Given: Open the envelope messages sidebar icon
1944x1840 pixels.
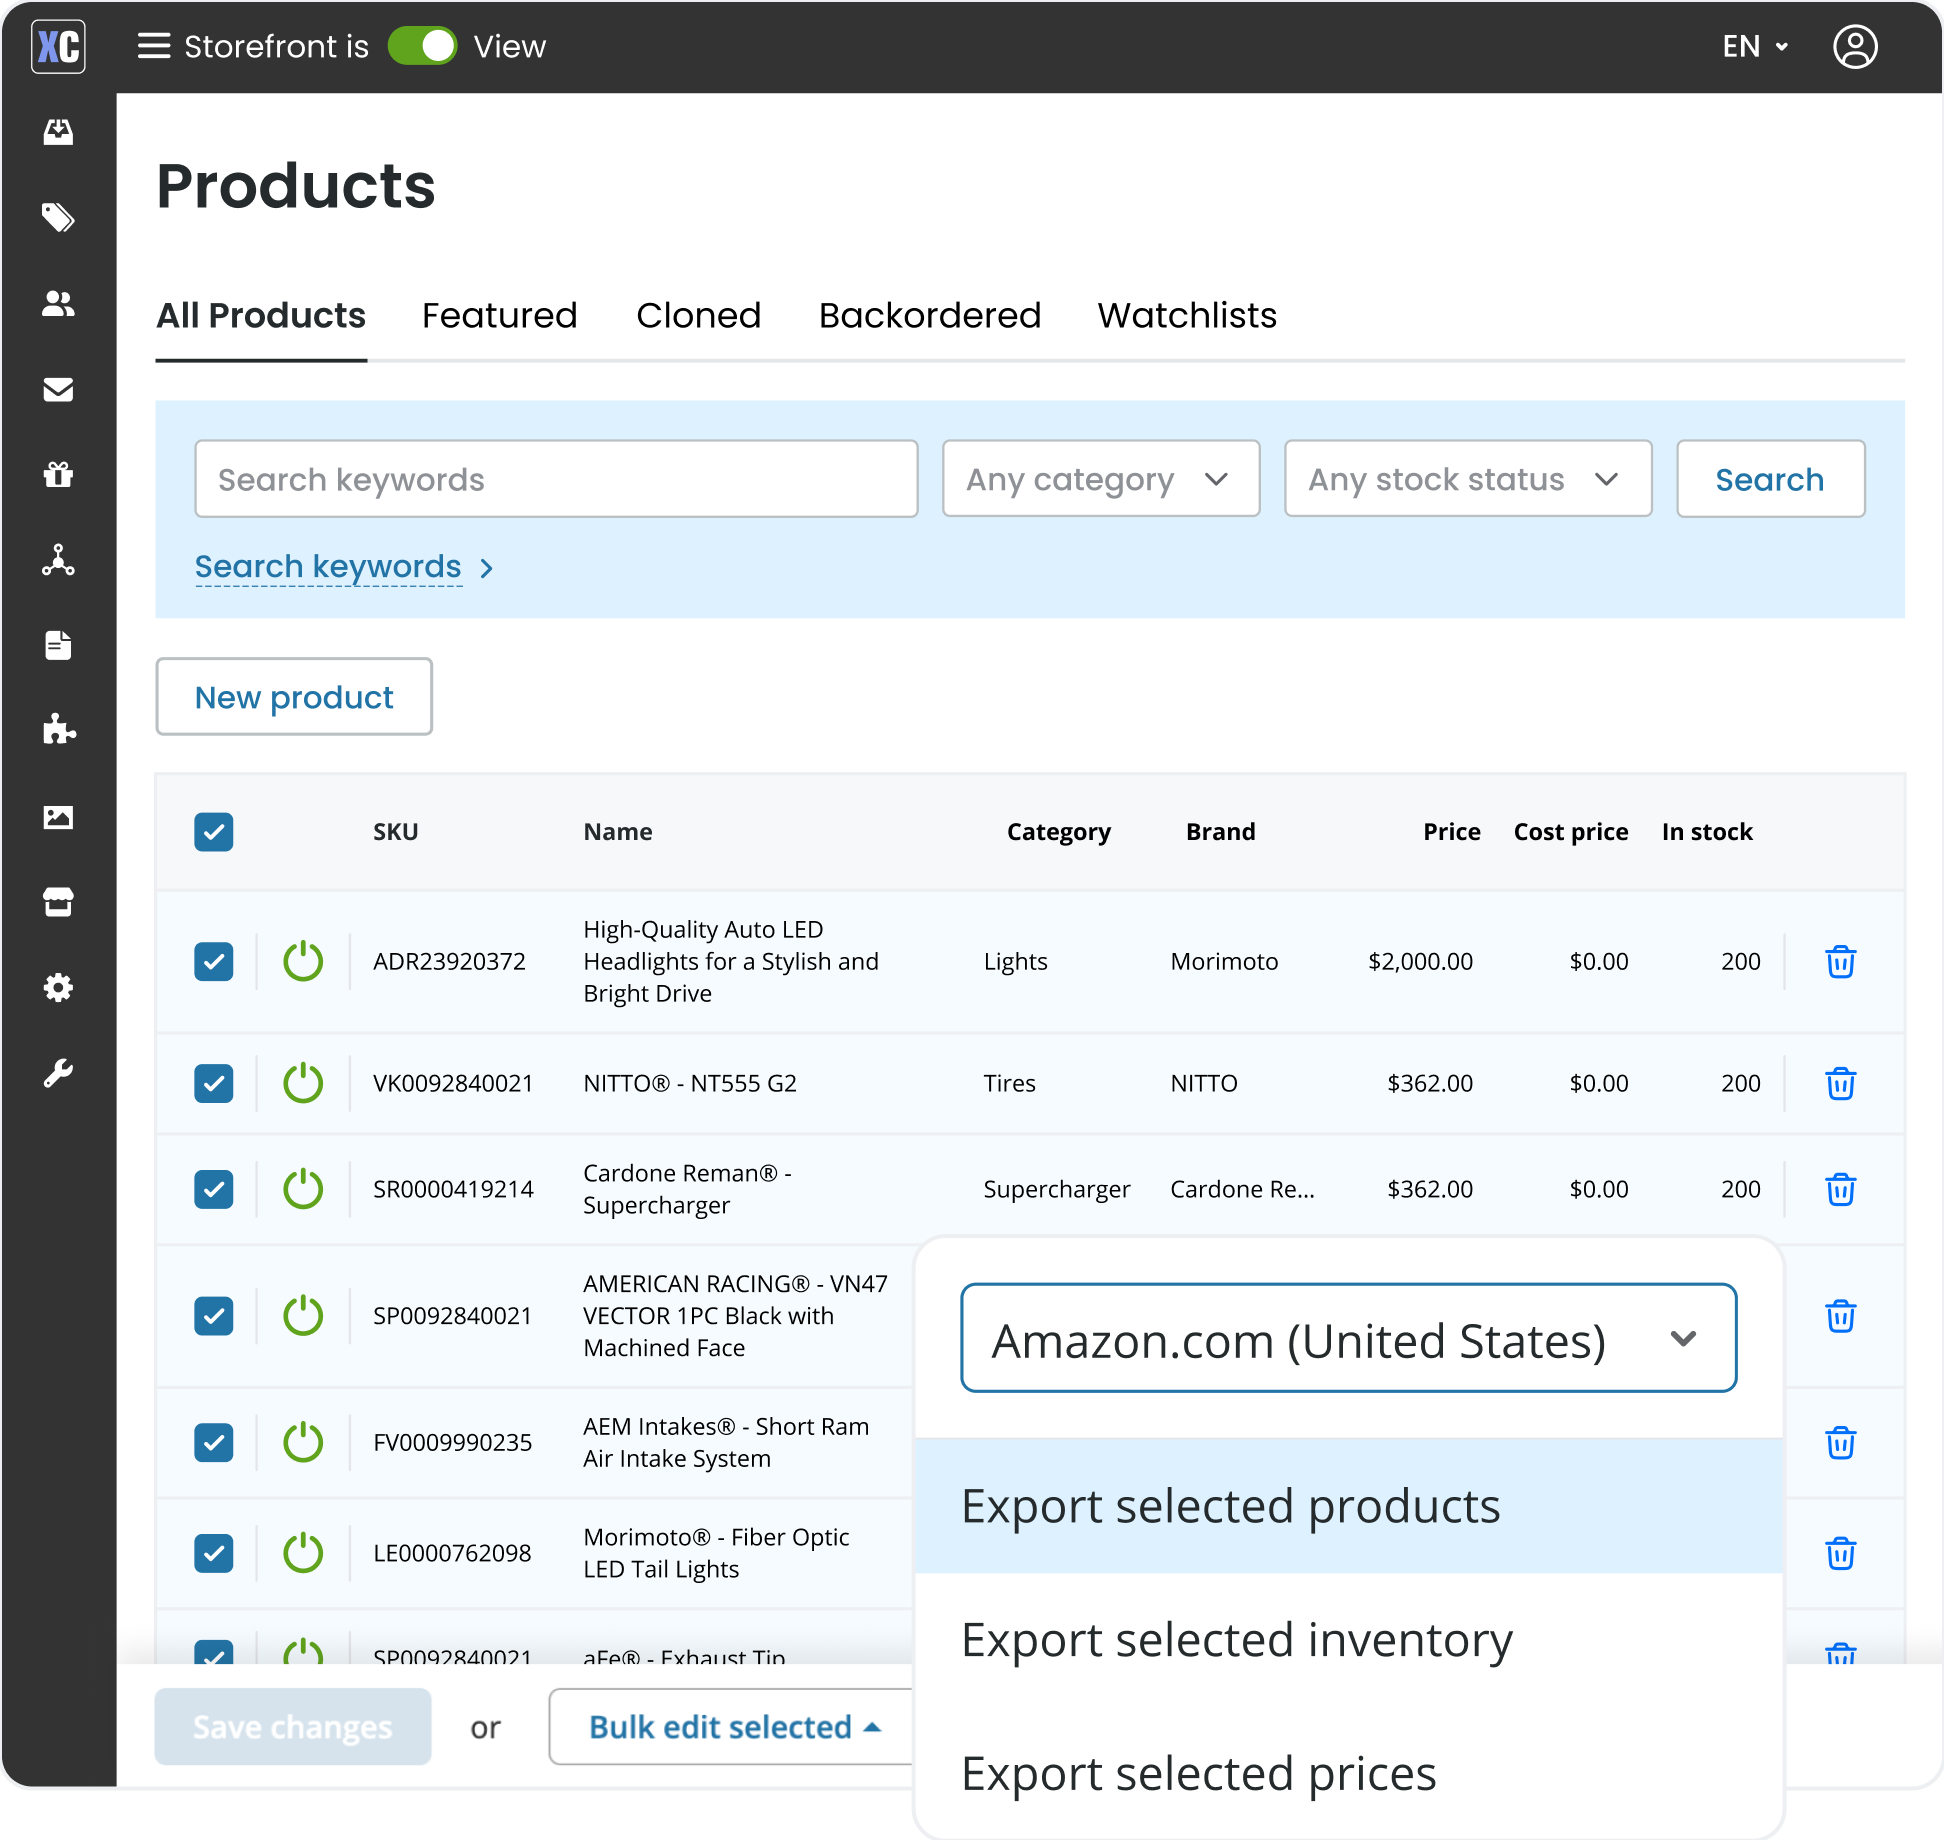Looking at the screenshot, I should [58, 389].
